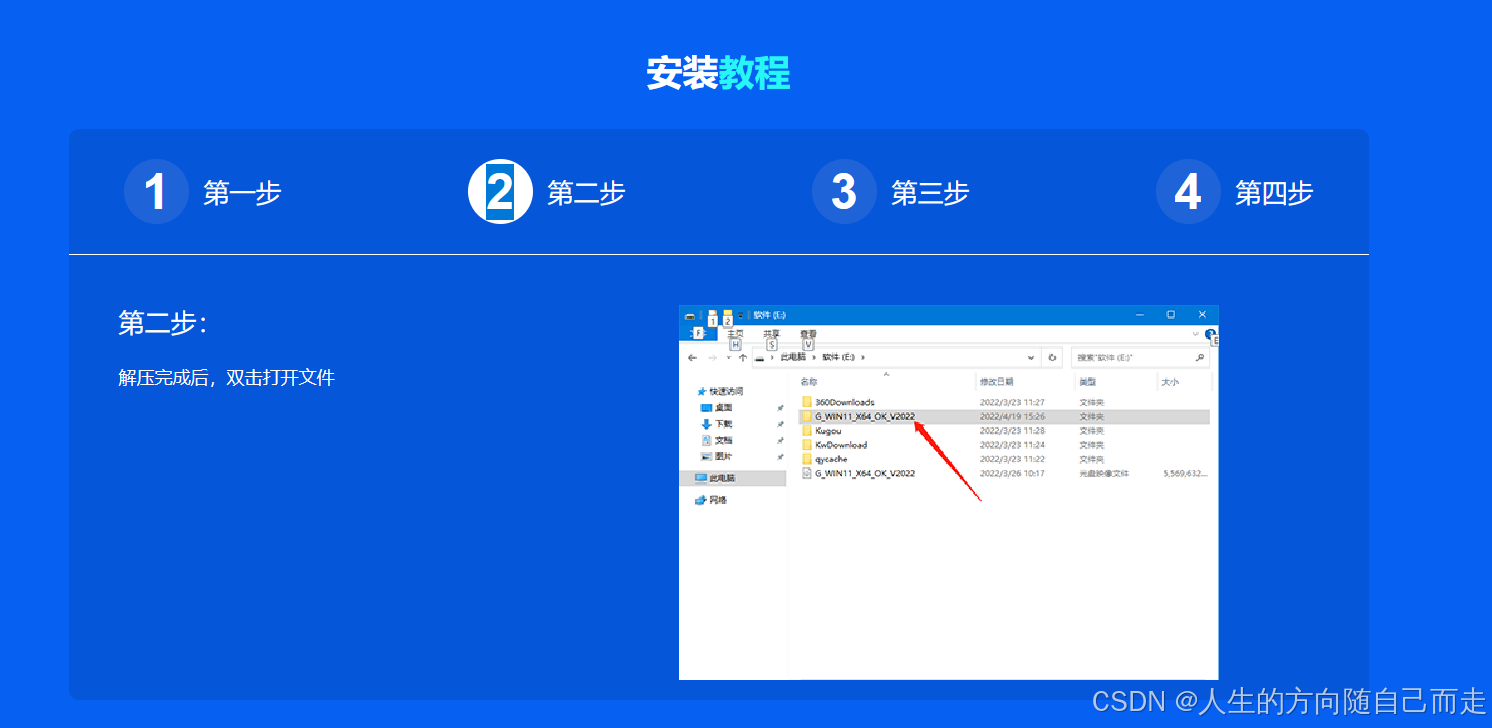Click the drive icon in Explorer title bar
Image resolution: width=1492 pixels, height=728 pixels.
pyautogui.click(x=689, y=315)
